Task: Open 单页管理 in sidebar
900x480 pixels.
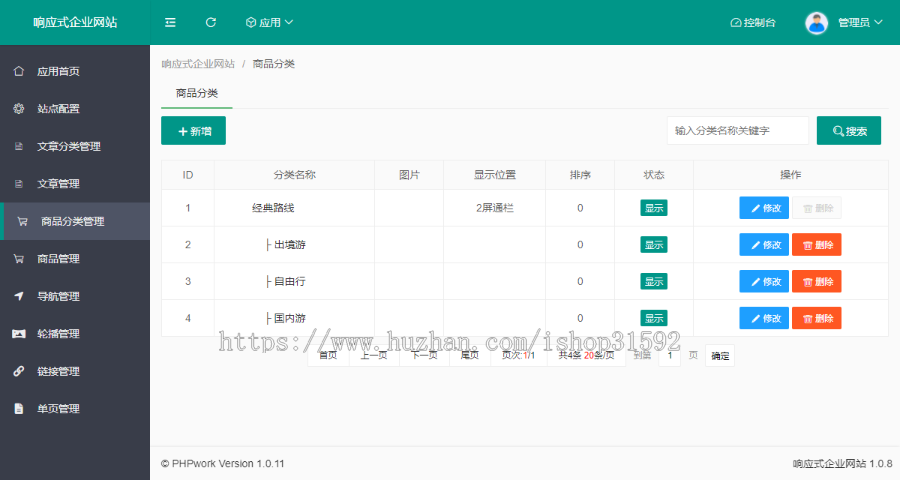Action: click(x=75, y=409)
